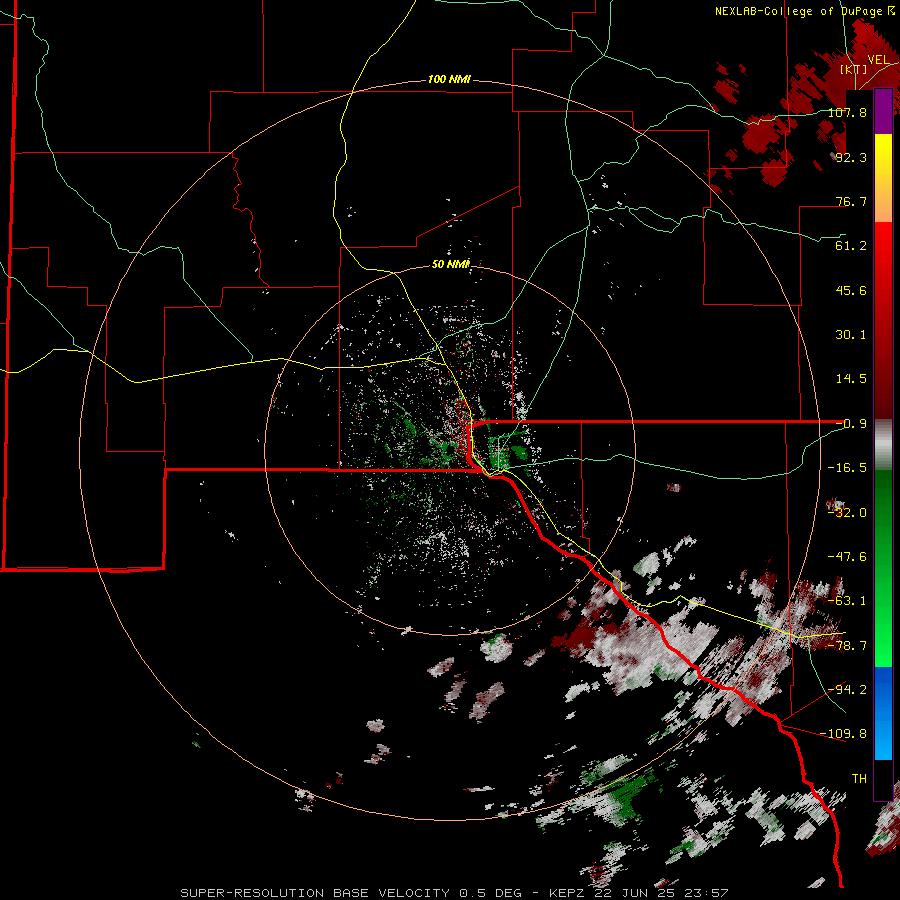Click the 14.5 velocity scale value

pyautogui.click(x=851, y=379)
